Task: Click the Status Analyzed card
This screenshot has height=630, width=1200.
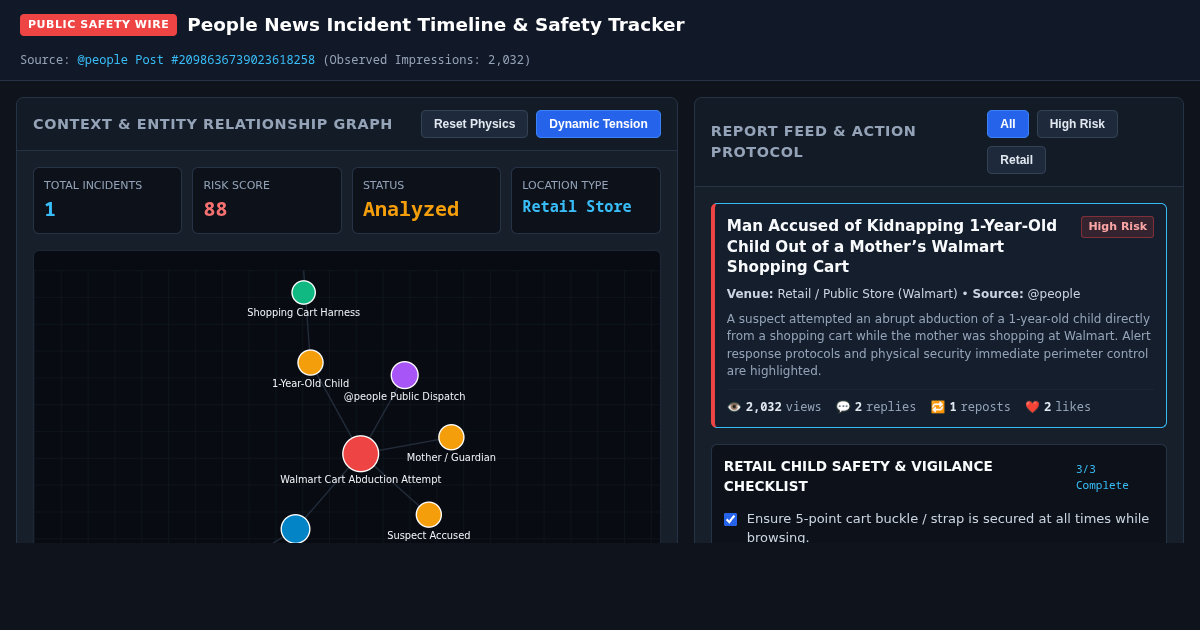Action: coord(426,200)
